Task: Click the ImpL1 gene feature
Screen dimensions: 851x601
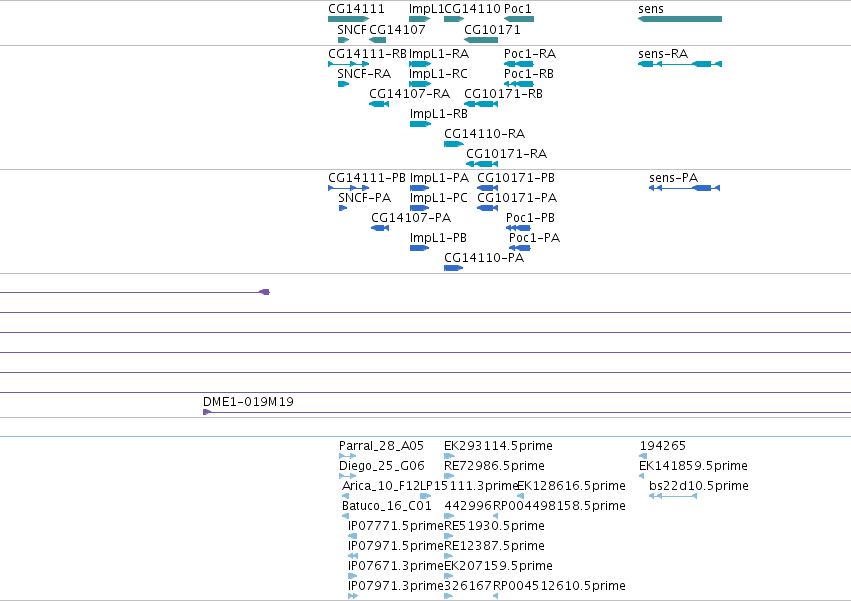Action: pyautogui.click(x=420, y=19)
